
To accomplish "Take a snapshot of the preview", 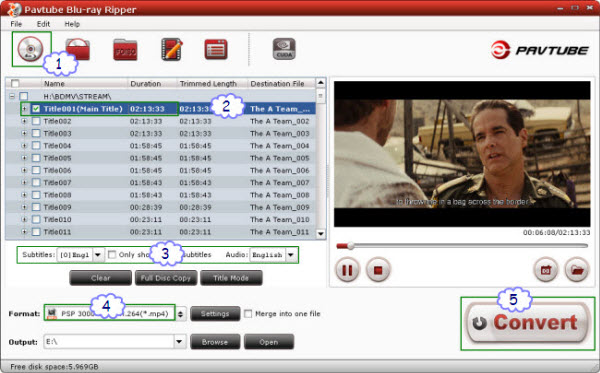I will pyautogui.click(x=546, y=270).
